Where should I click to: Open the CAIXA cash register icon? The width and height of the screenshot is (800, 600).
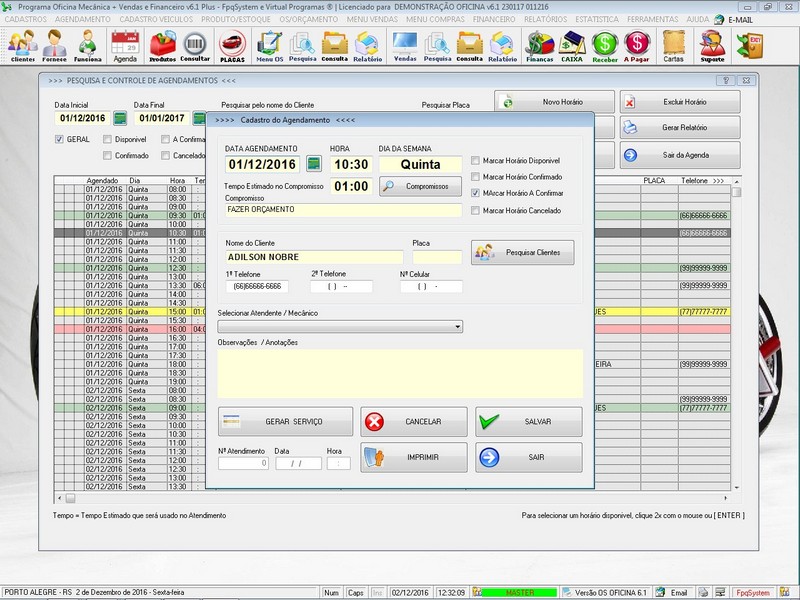[x=572, y=45]
